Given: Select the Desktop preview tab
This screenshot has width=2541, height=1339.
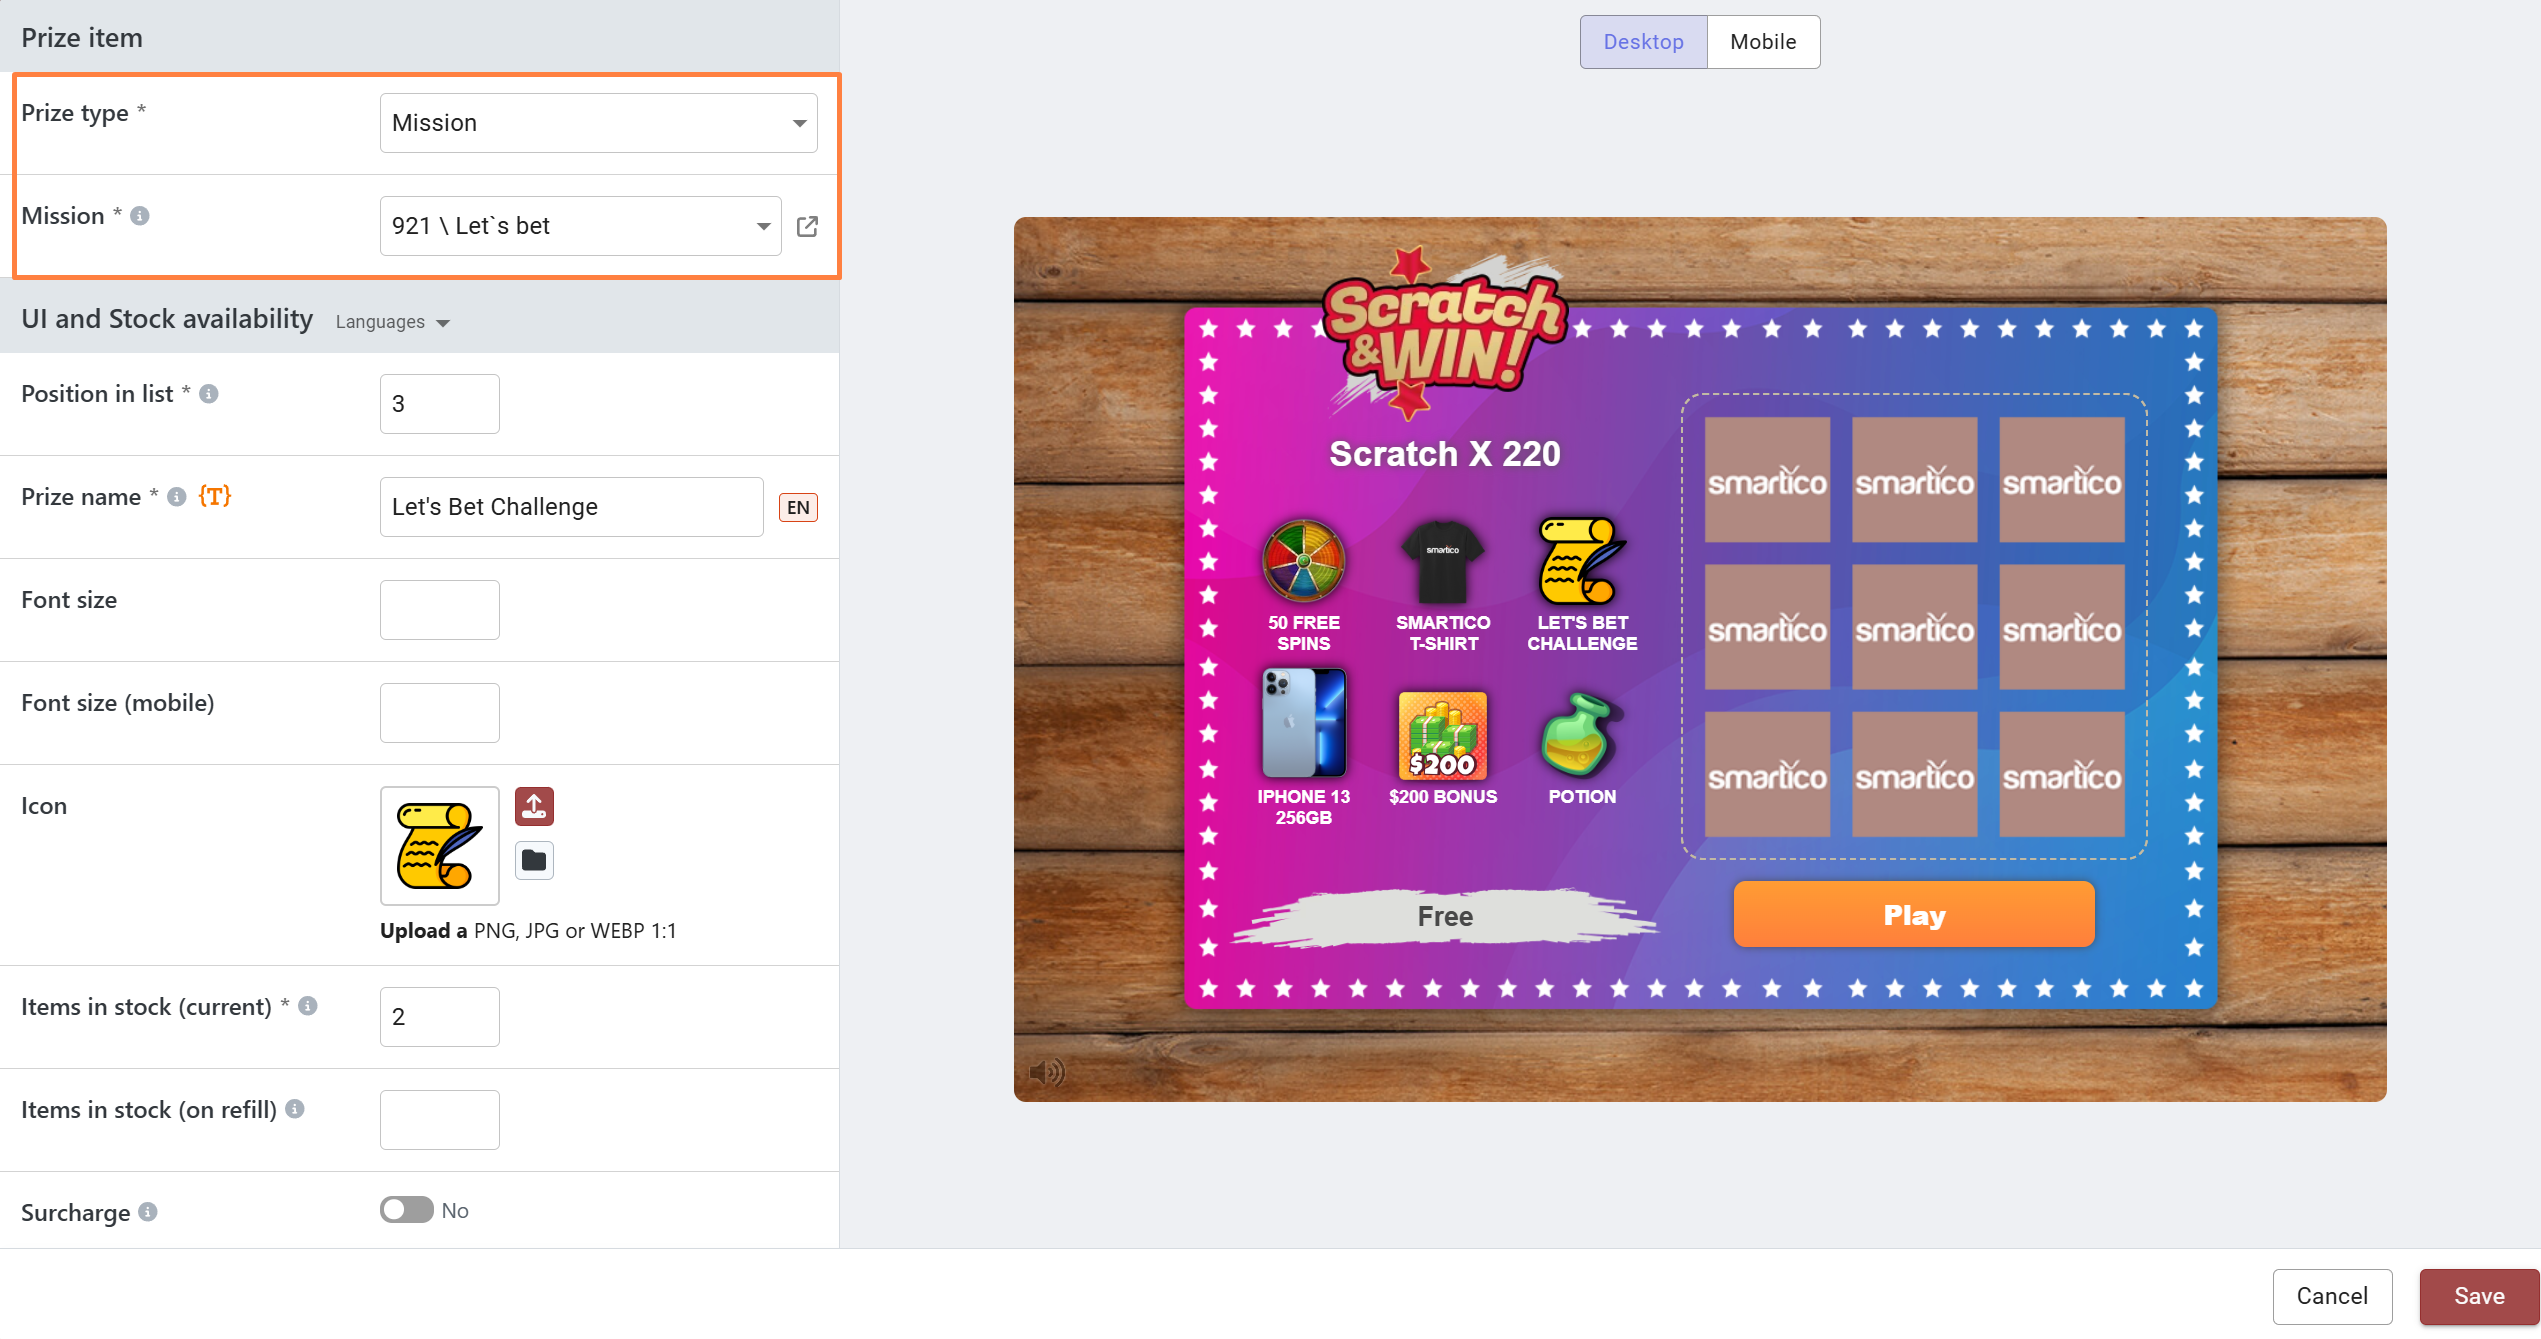Looking at the screenshot, I should (x=1643, y=42).
